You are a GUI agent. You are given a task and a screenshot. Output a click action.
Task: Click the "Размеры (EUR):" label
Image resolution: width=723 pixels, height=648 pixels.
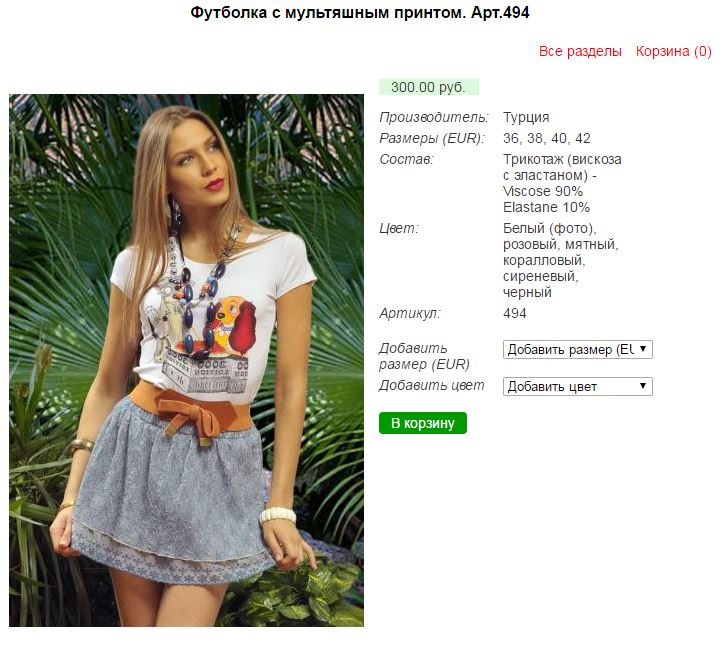(x=432, y=138)
